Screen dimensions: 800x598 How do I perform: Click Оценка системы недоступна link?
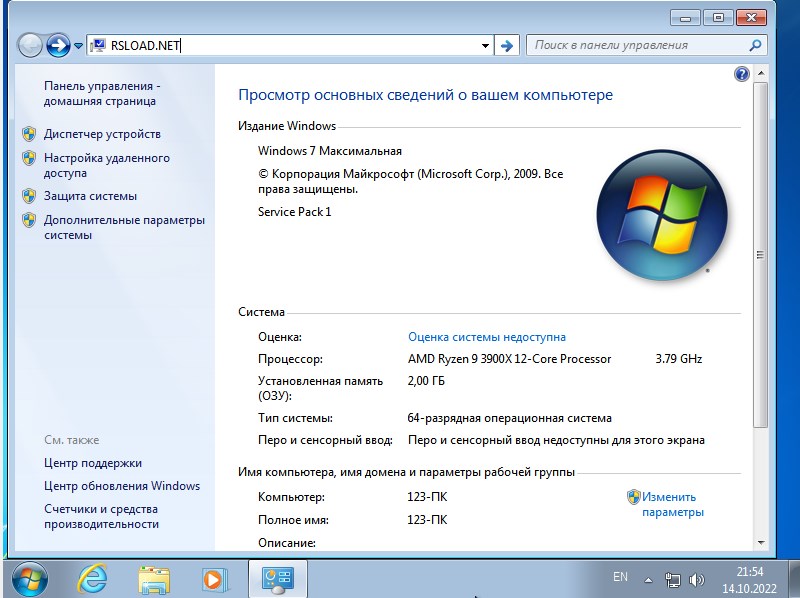tap(487, 337)
